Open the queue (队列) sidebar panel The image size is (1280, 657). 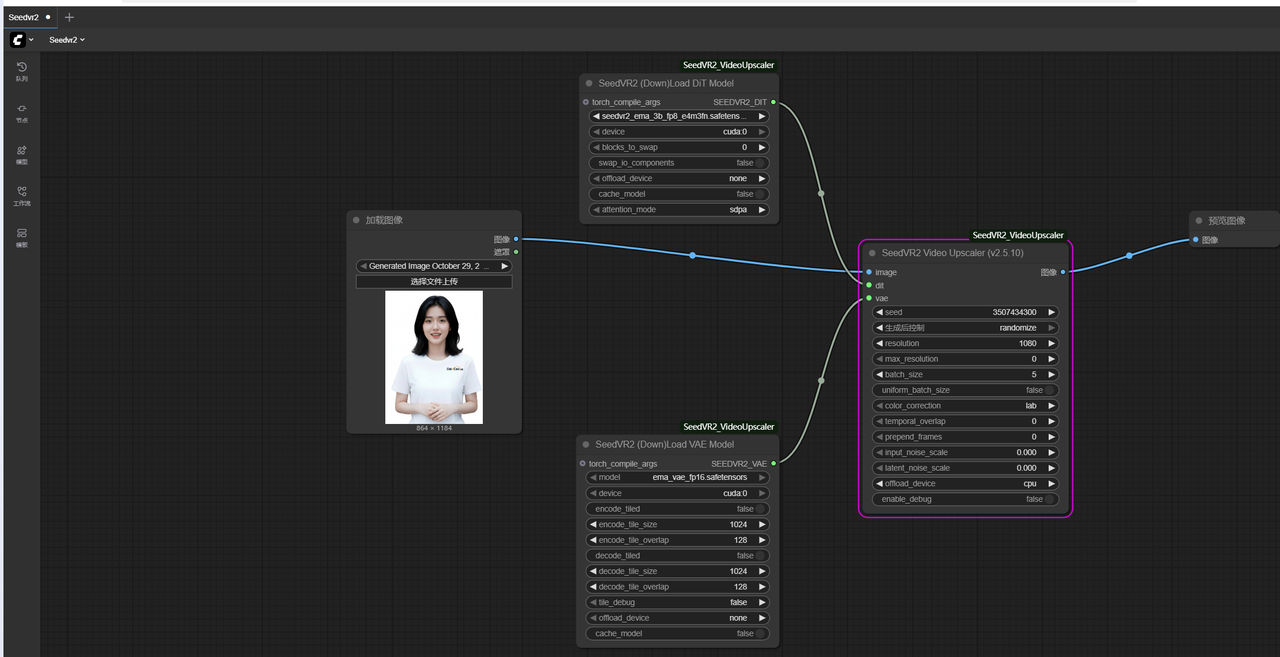pyautogui.click(x=21, y=70)
